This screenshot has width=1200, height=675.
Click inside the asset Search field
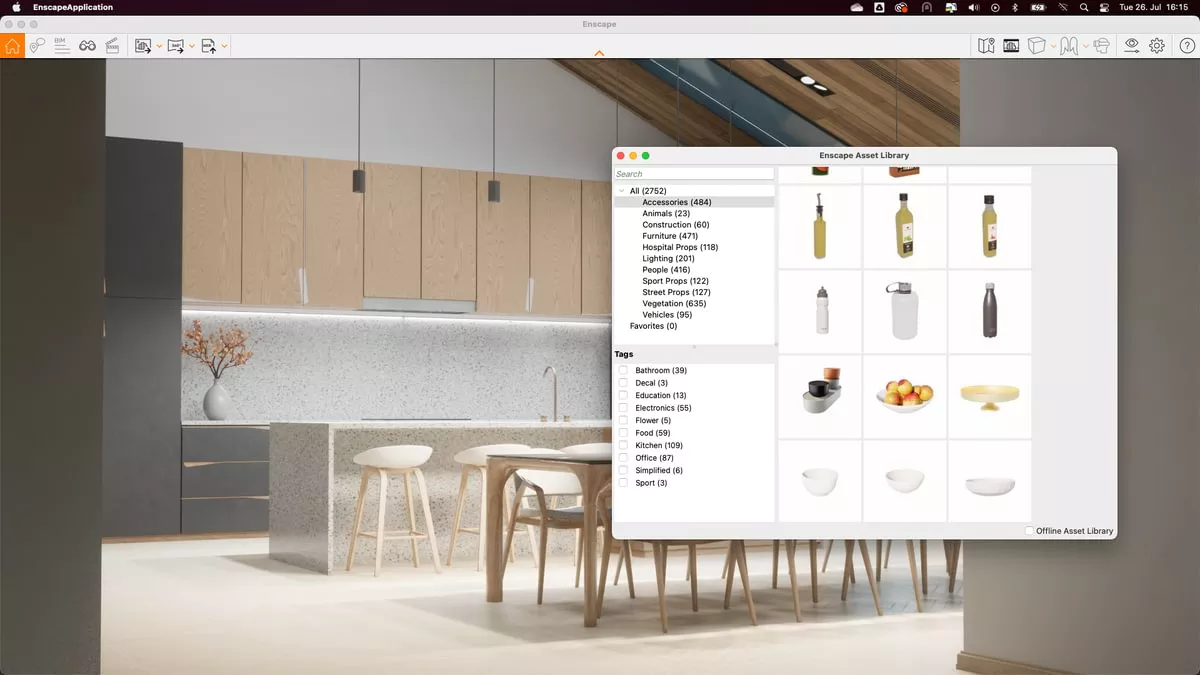pyautogui.click(x=694, y=172)
